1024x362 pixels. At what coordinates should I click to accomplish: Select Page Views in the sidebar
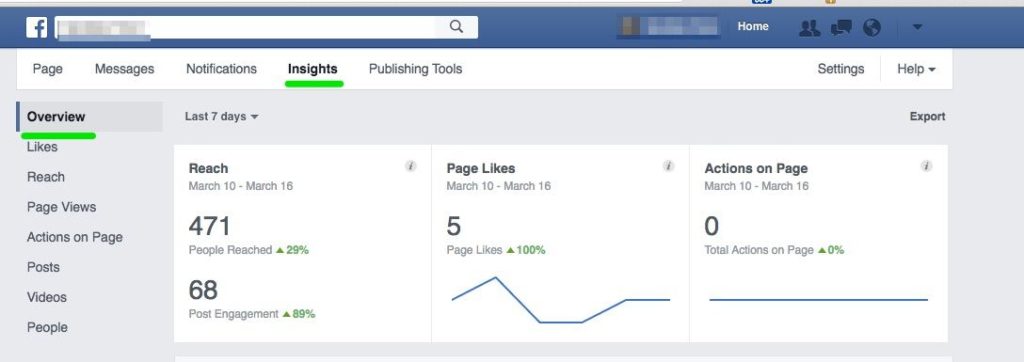click(x=61, y=207)
